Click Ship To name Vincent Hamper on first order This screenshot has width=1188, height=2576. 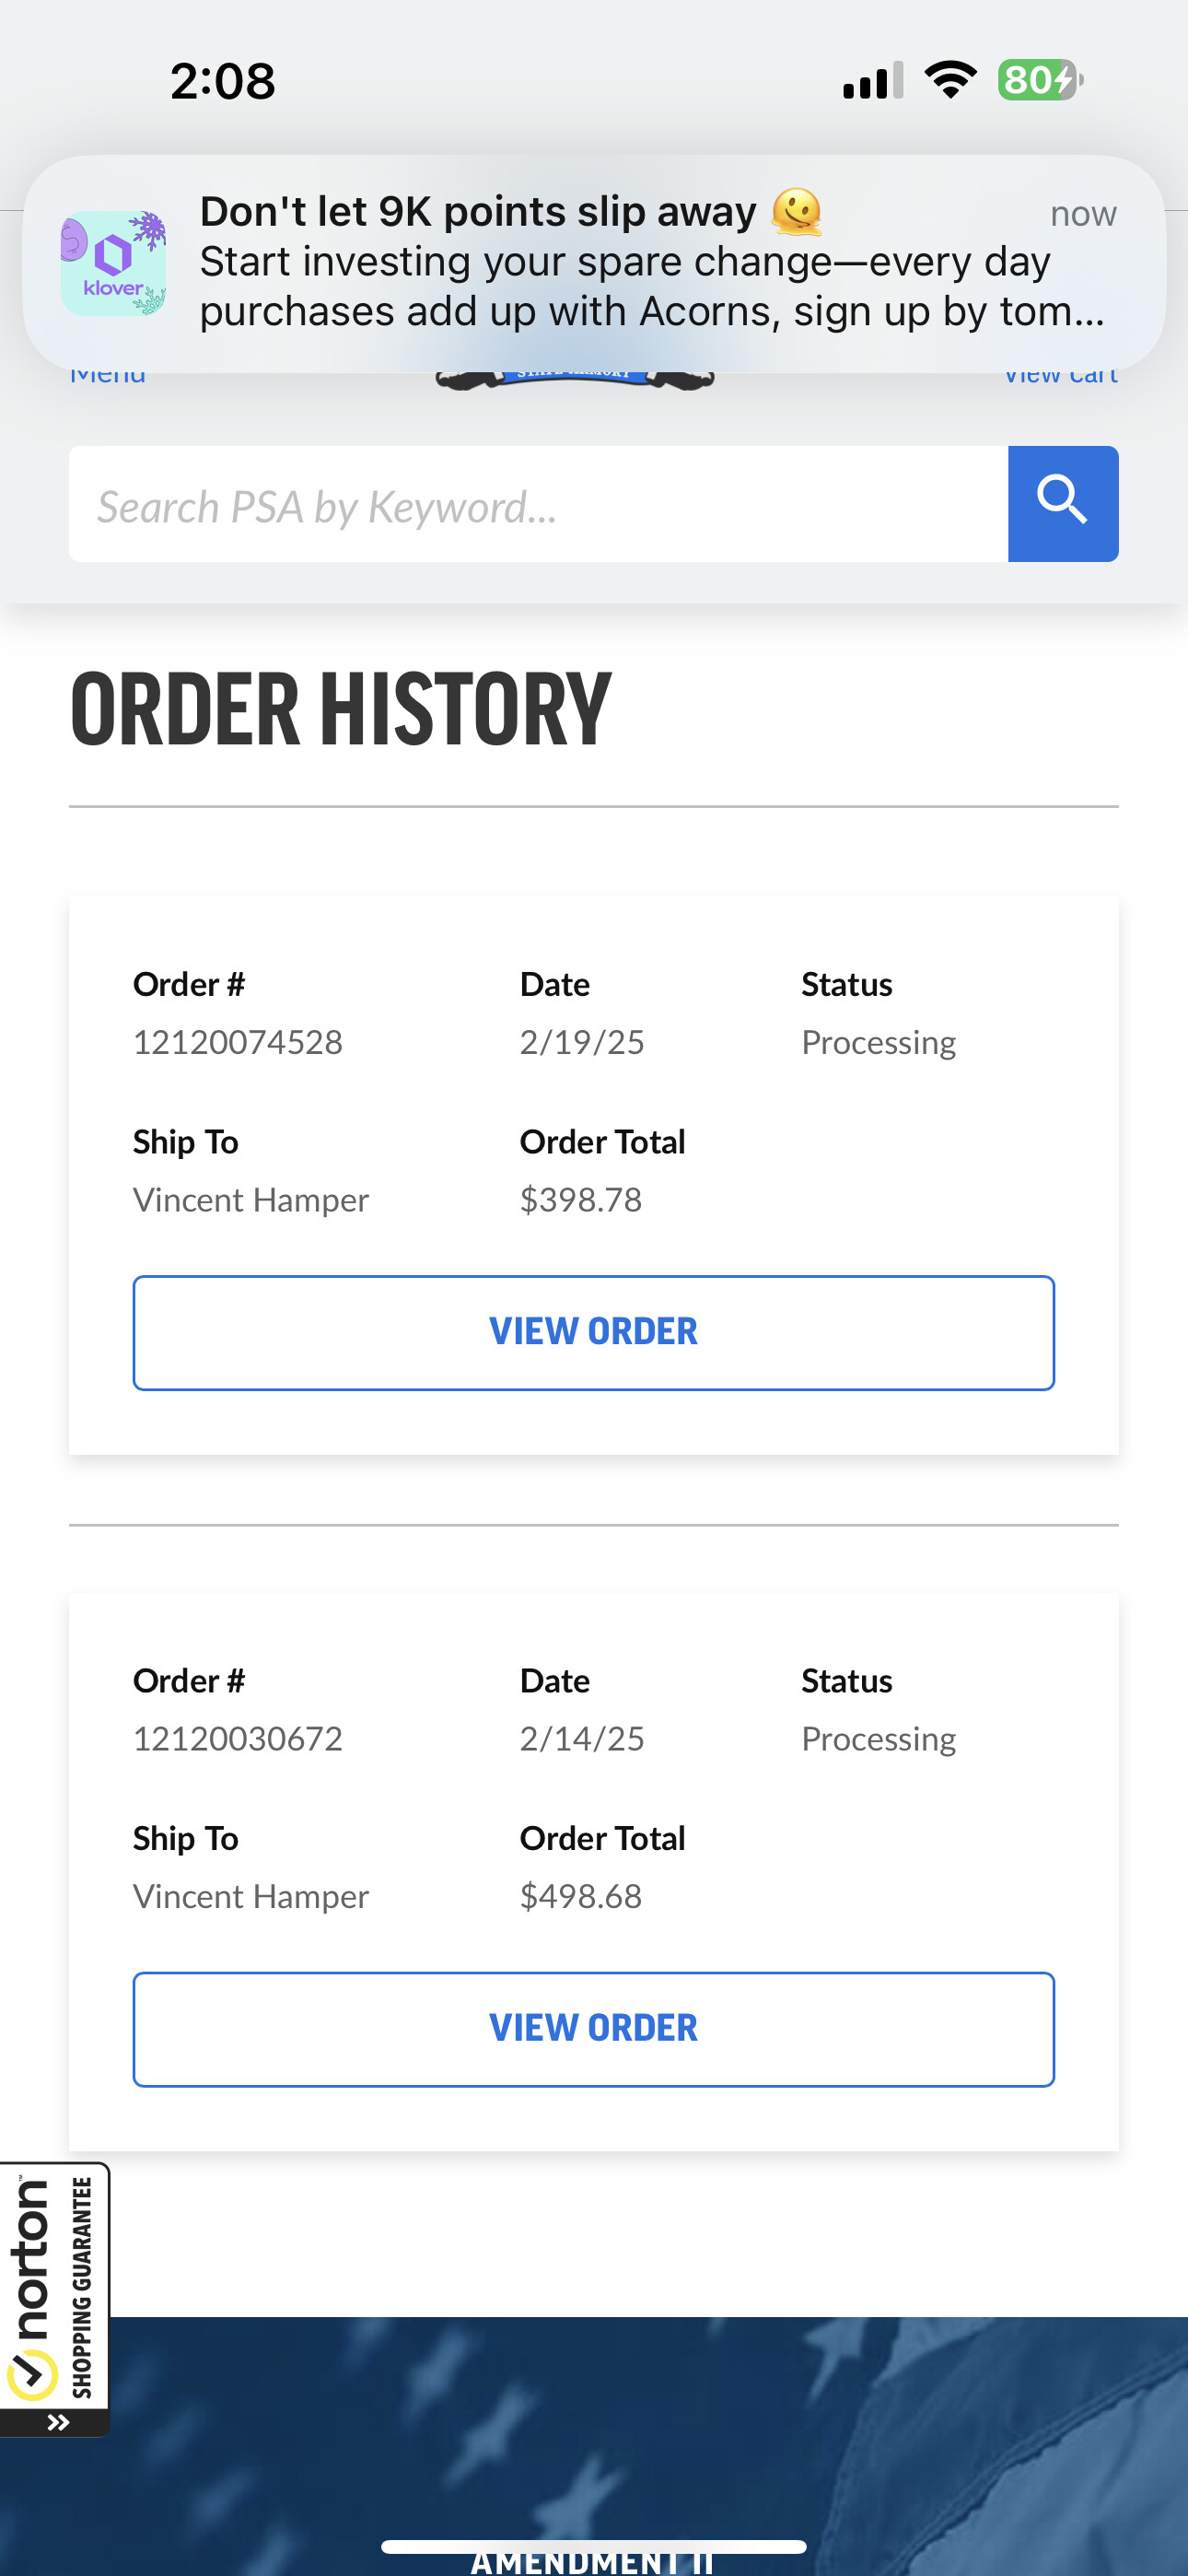tap(250, 1199)
